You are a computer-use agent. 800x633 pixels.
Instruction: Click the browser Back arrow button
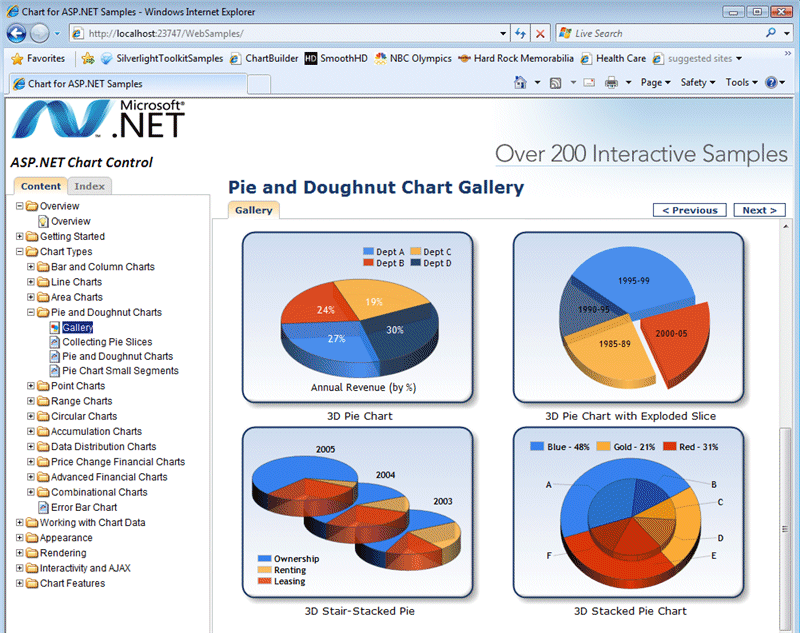tap(16, 34)
